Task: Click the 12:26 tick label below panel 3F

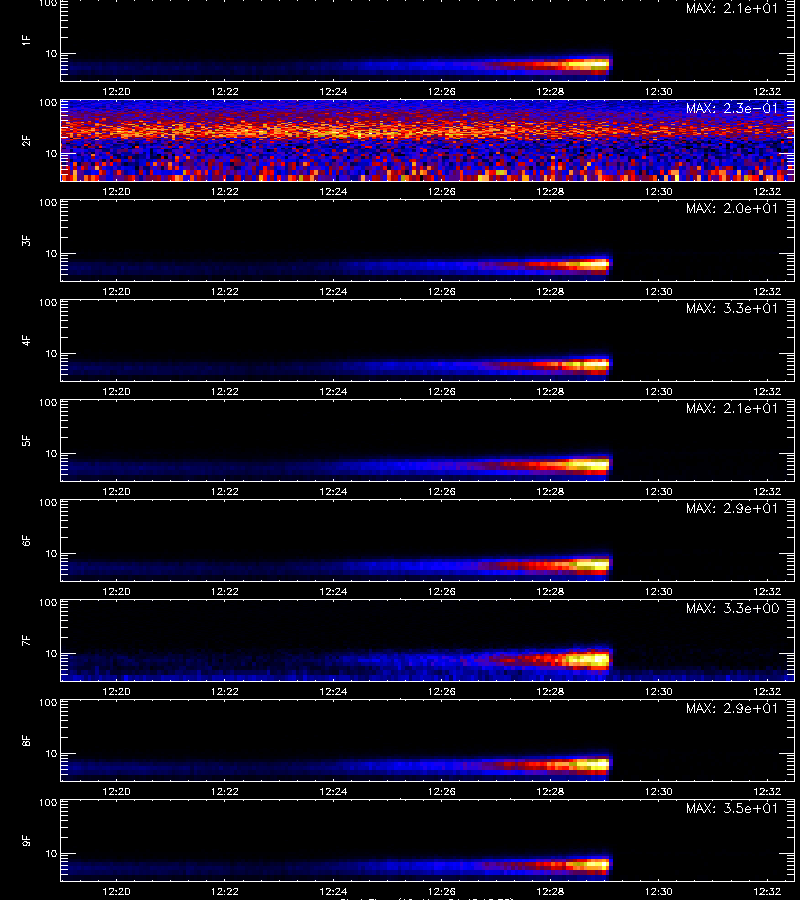Action: tap(442, 292)
